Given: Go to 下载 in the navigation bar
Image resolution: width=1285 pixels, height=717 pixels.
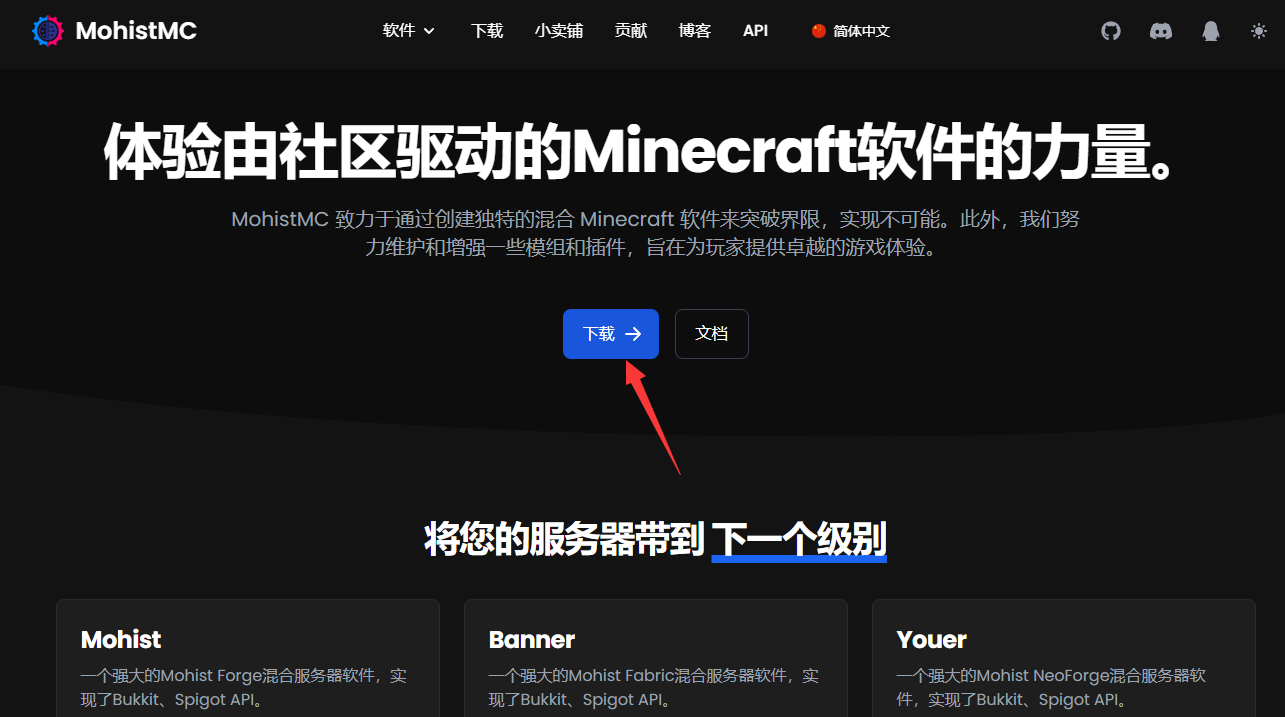Looking at the screenshot, I should point(487,31).
